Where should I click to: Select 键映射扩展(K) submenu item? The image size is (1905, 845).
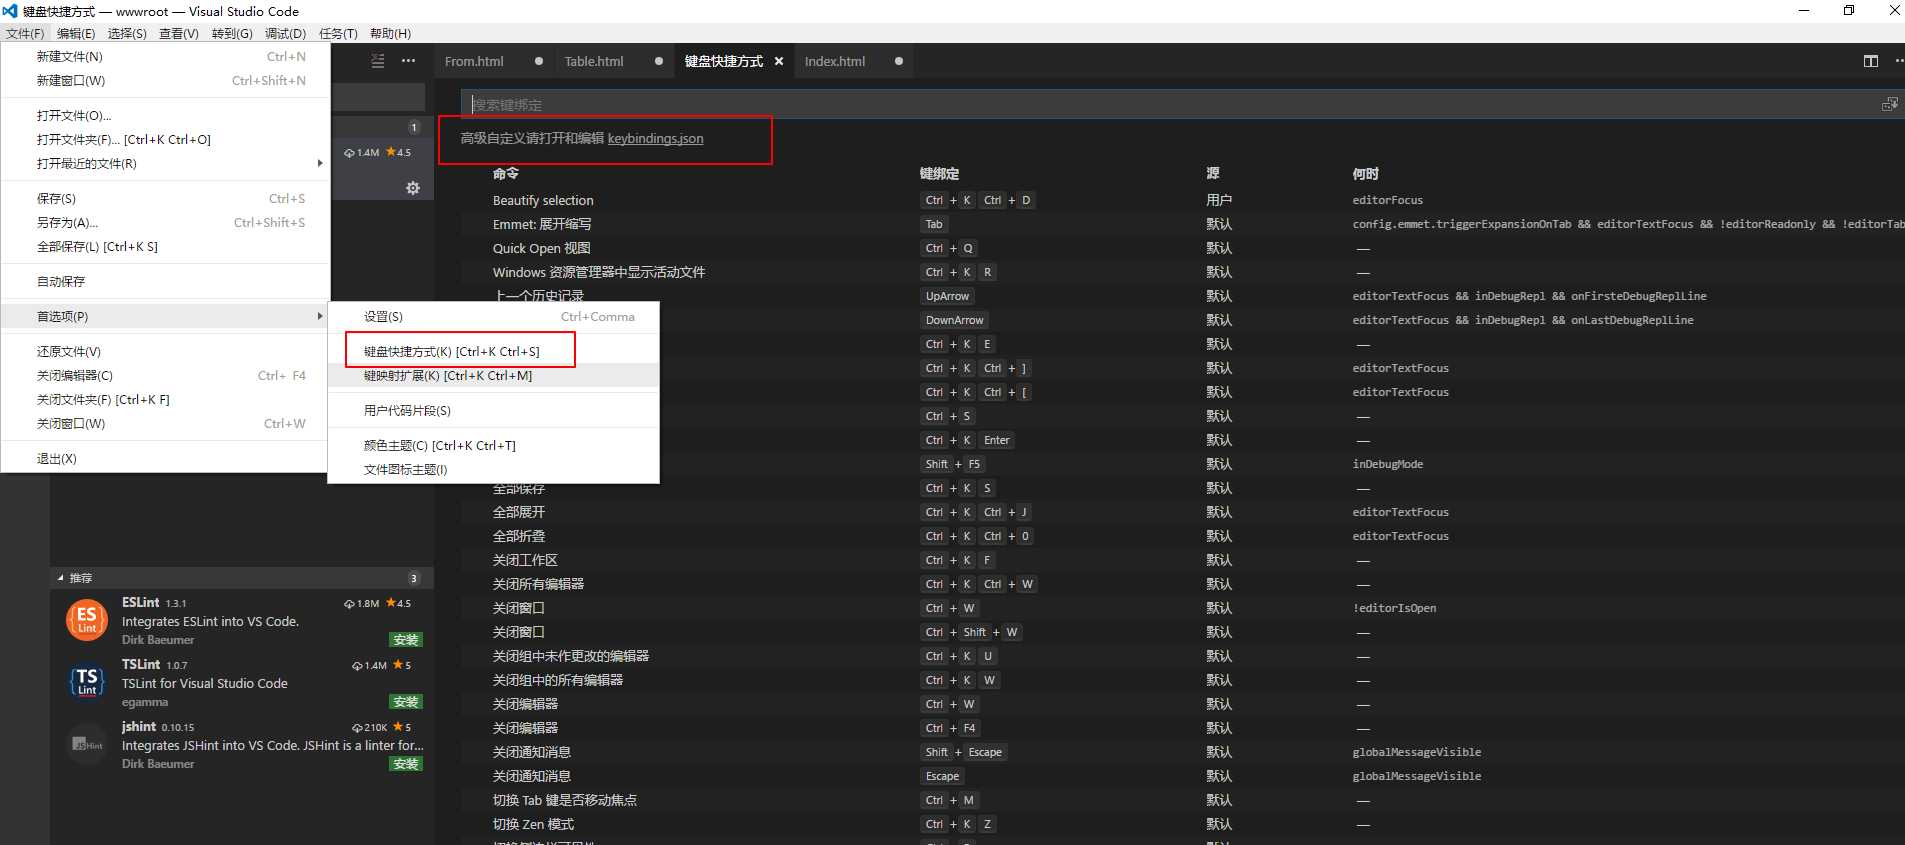pos(493,375)
